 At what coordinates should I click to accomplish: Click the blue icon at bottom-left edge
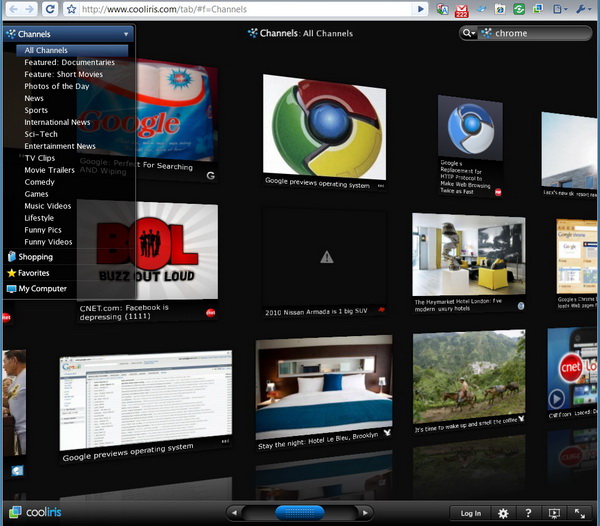point(17,471)
